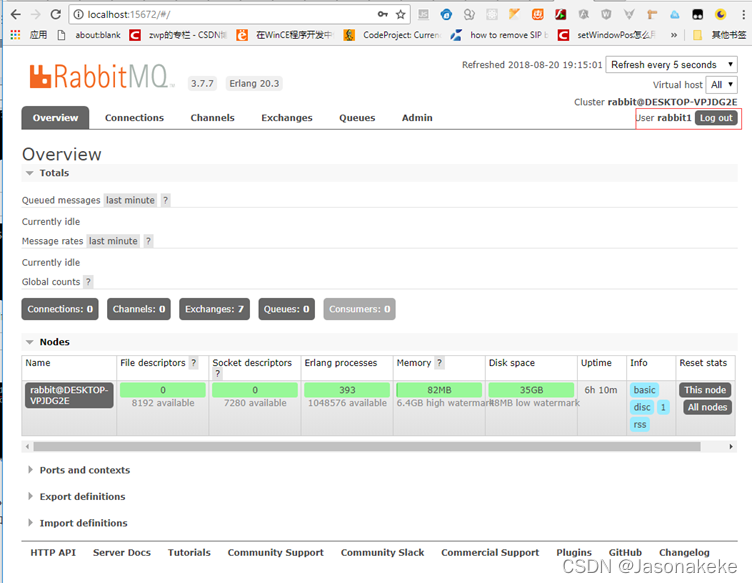Click the help icon beside Queued messages

click(165, 200)
